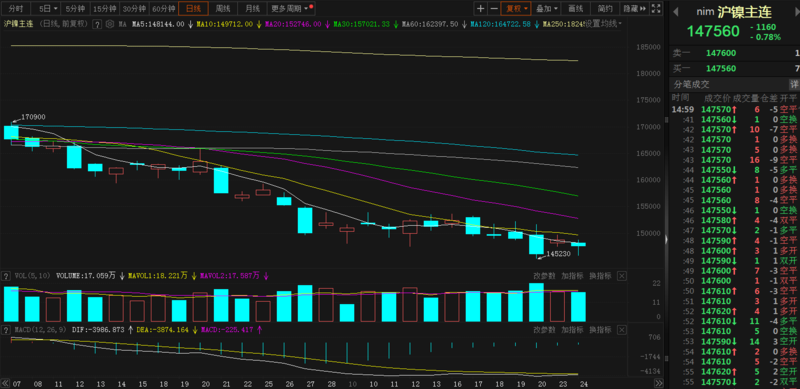Screen dimensions: 800x389
Task: Open the 复权 adjustment dropdown
Action: (x=516, y=9)
